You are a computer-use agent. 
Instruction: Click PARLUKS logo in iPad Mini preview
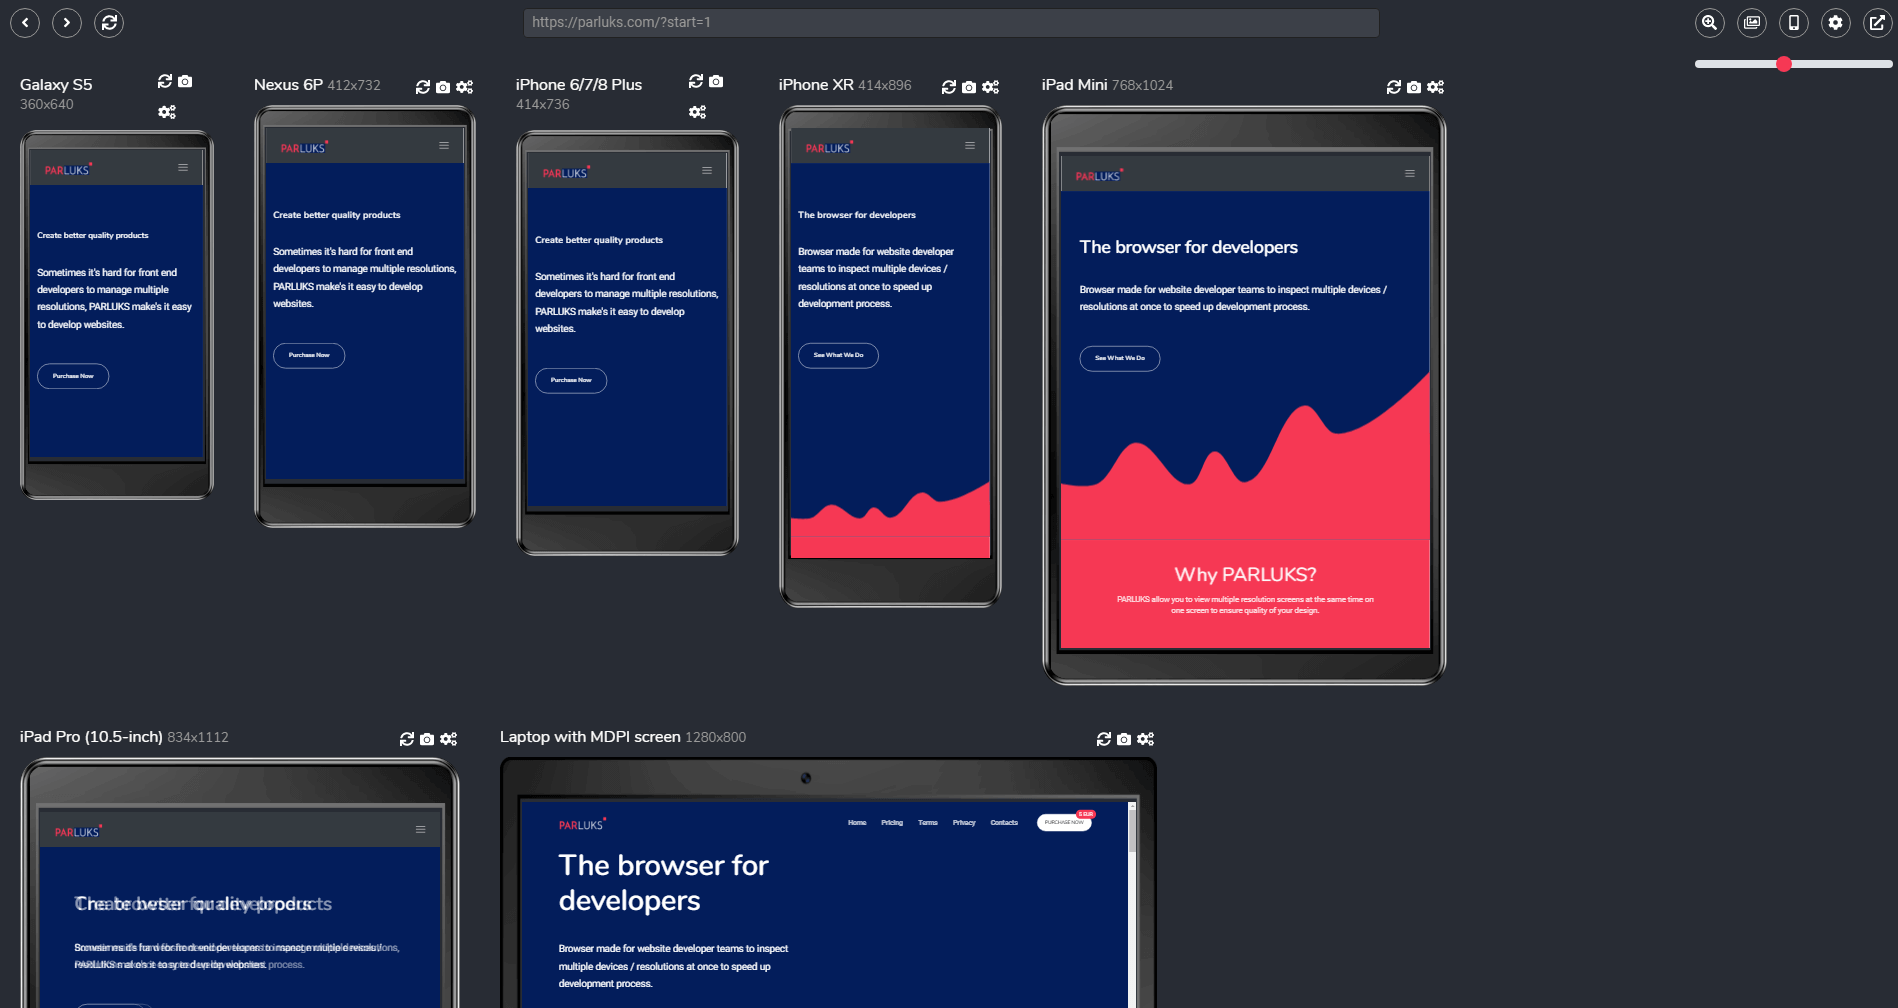click(1099, 175)
